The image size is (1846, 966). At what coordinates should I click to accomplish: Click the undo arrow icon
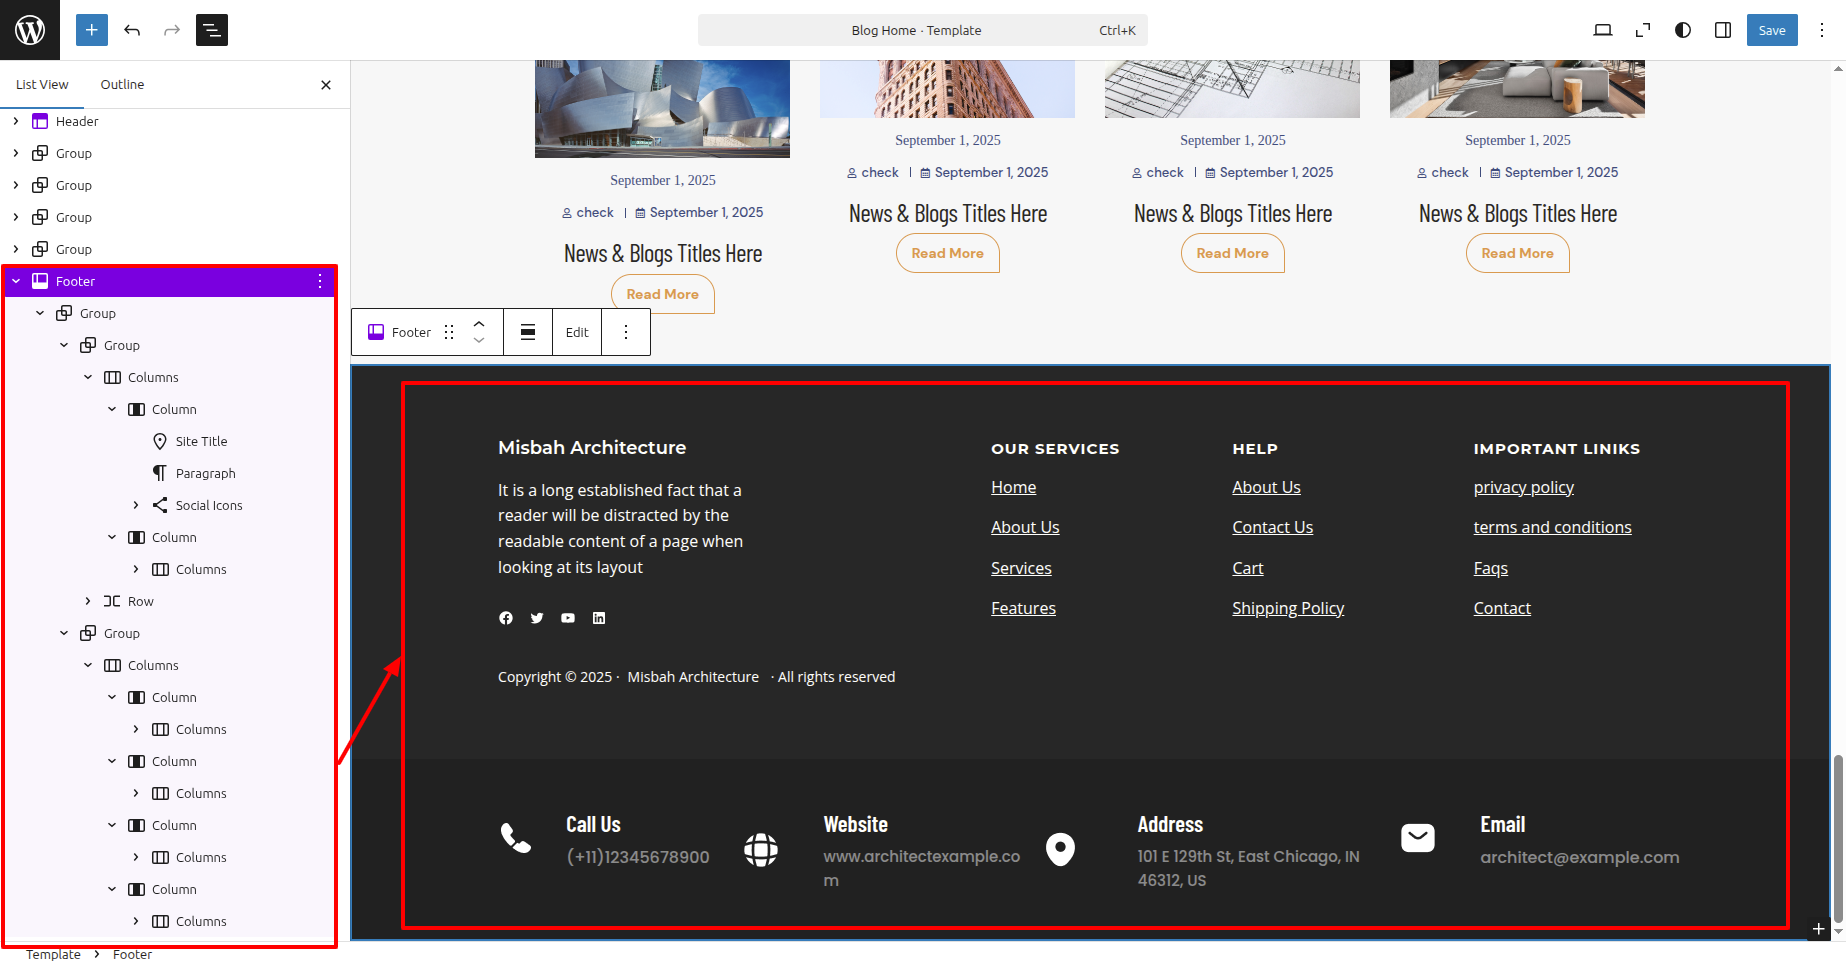point(132,30)
